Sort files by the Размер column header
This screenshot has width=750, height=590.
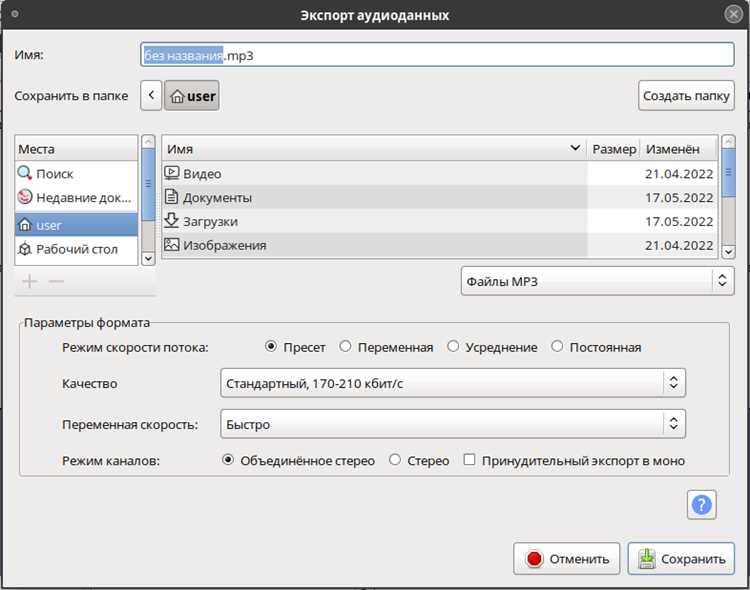pos(614,149)
